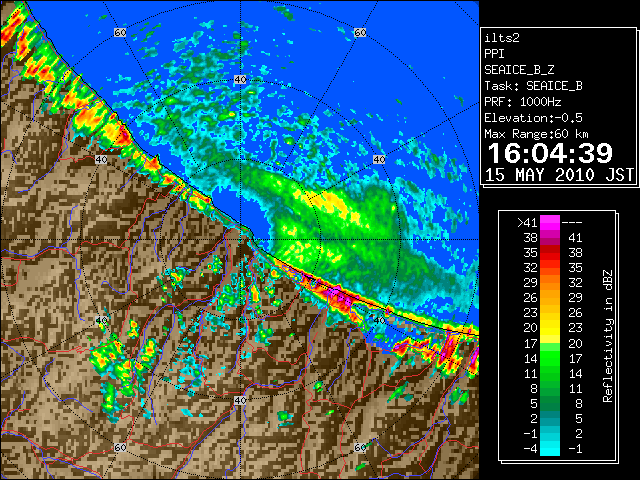Screen dimensions: 640x480
Task: Click the southwest '60' range ring label
Action: click(120, 448)
